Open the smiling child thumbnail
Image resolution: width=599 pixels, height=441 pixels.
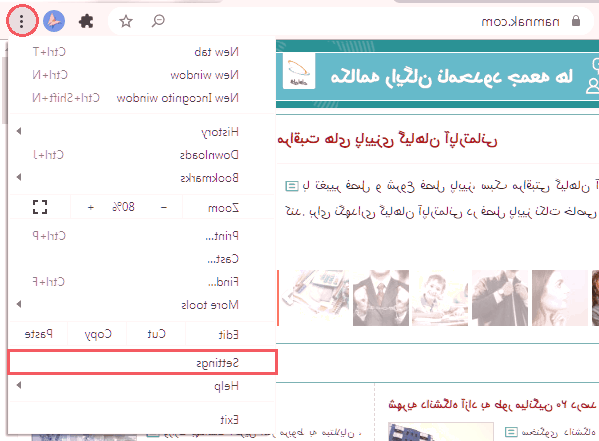440,298
